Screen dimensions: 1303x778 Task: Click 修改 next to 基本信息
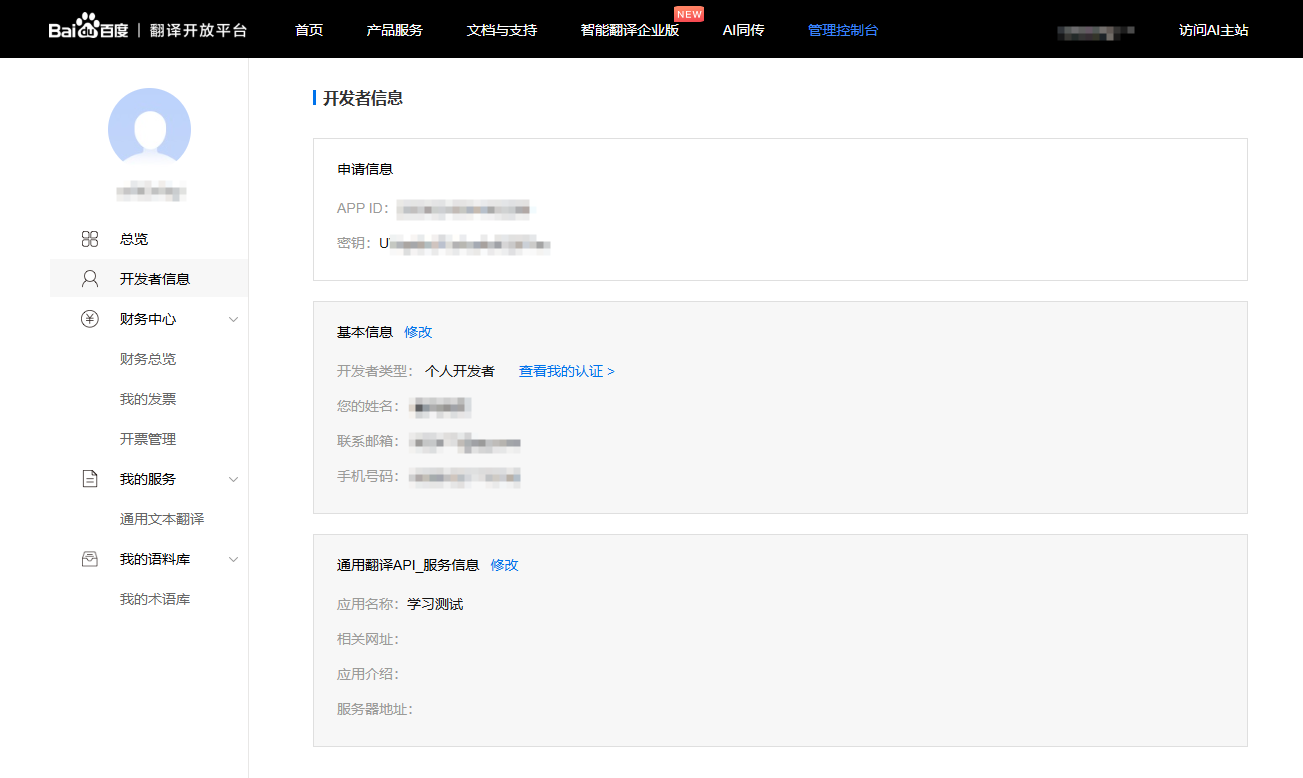coord(418,332)
